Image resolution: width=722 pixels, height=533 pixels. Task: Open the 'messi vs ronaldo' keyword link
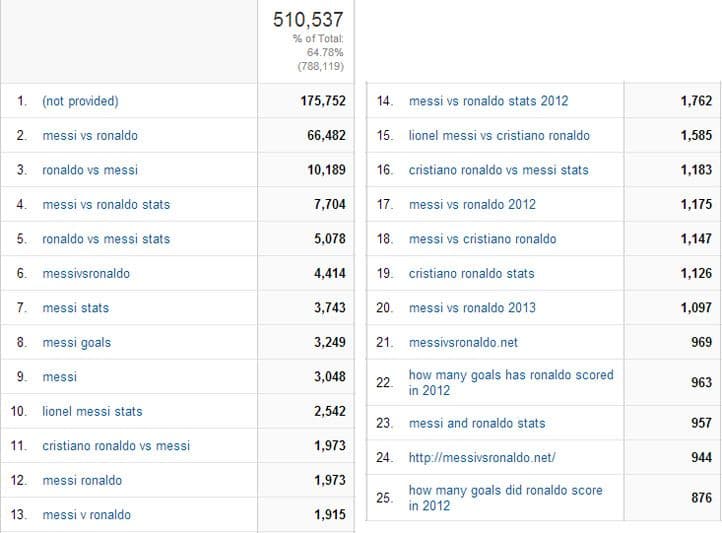90,136
